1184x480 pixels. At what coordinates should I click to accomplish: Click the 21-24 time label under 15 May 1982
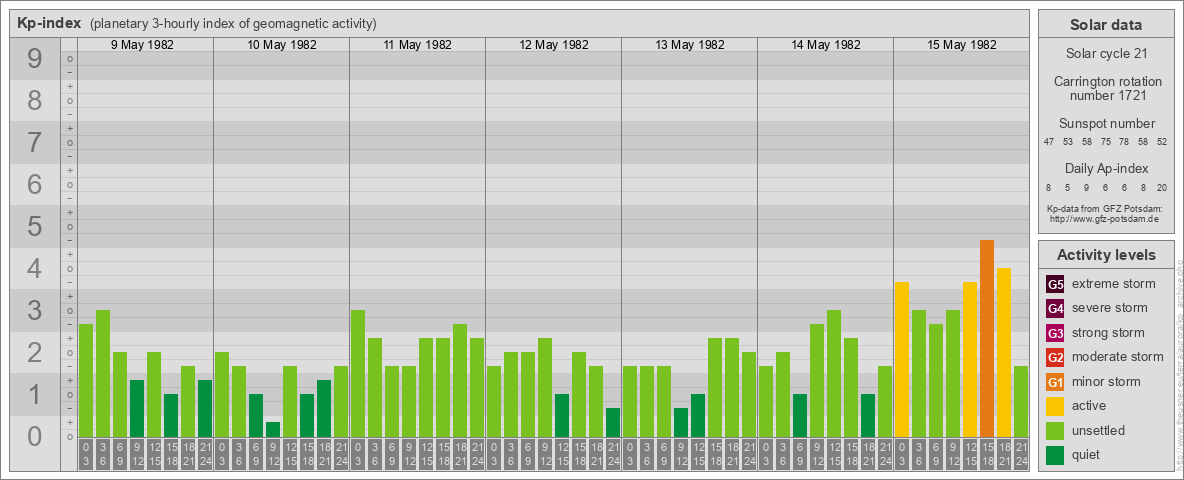coord(1021,454)
